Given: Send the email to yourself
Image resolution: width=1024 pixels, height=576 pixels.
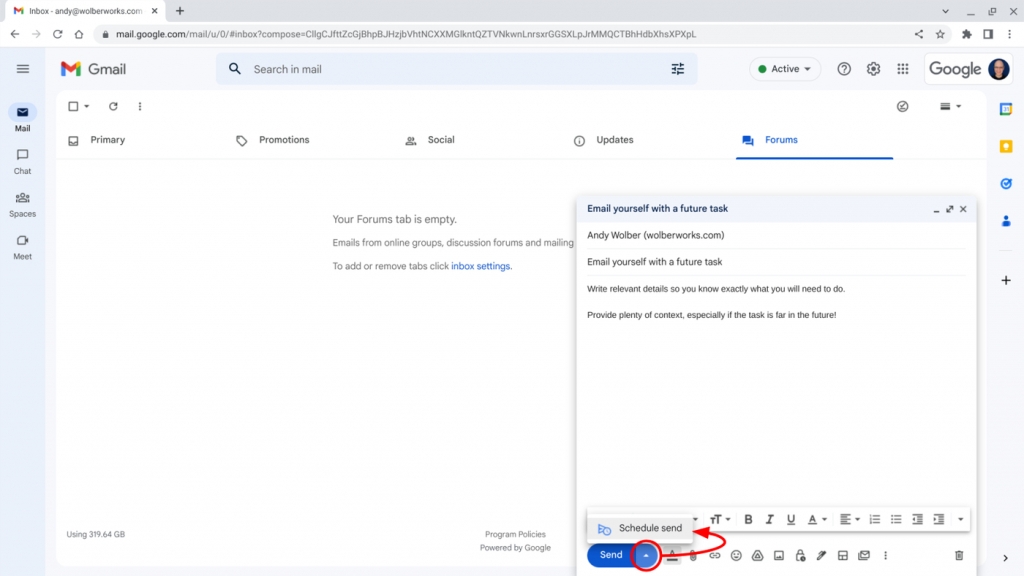Looking at the screenshot, I should 611,555.
